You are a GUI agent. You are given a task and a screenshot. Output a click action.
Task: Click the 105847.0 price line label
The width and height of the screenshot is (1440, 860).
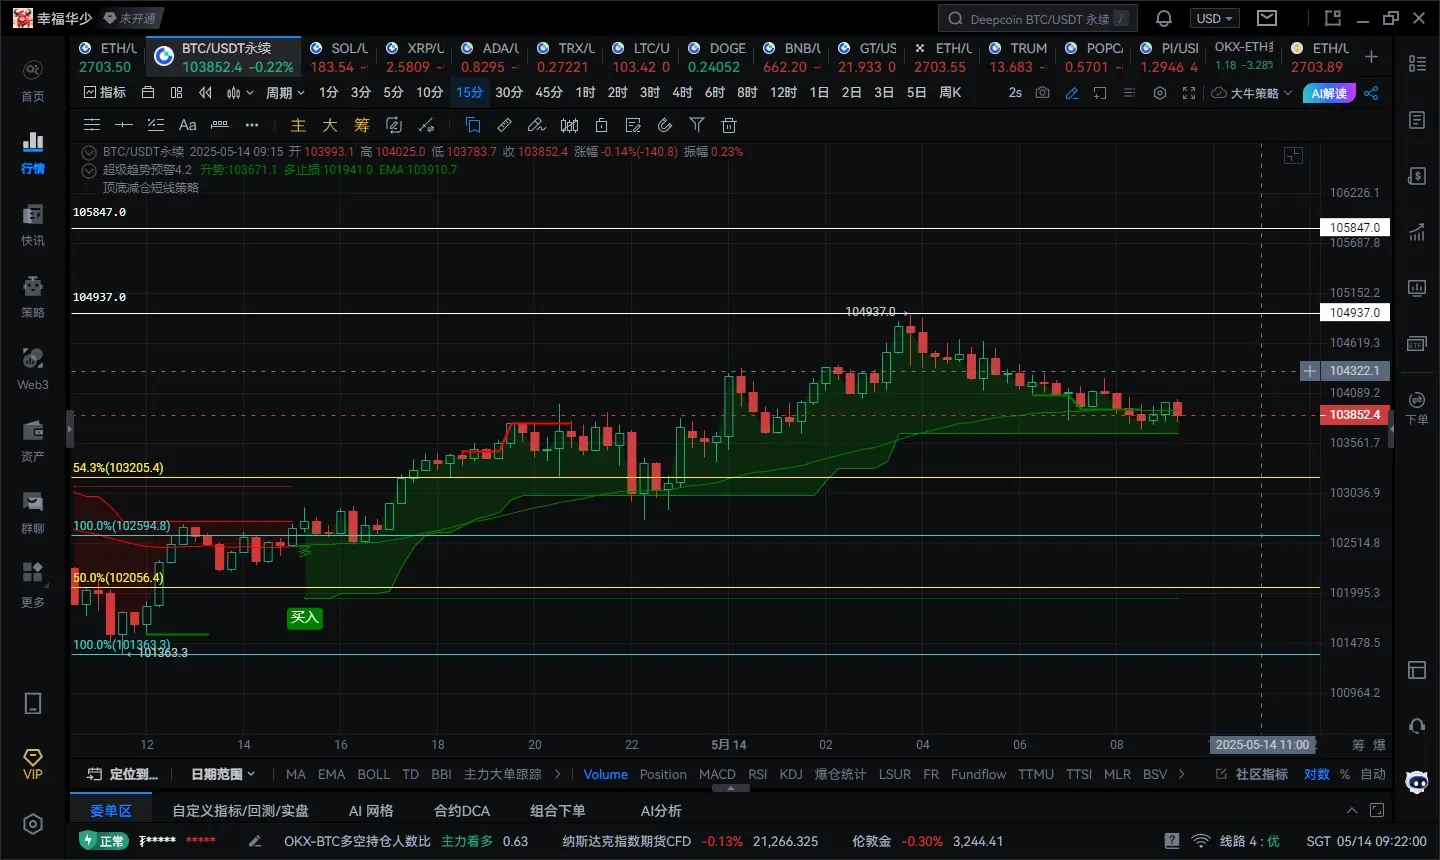pos(1354,228)
